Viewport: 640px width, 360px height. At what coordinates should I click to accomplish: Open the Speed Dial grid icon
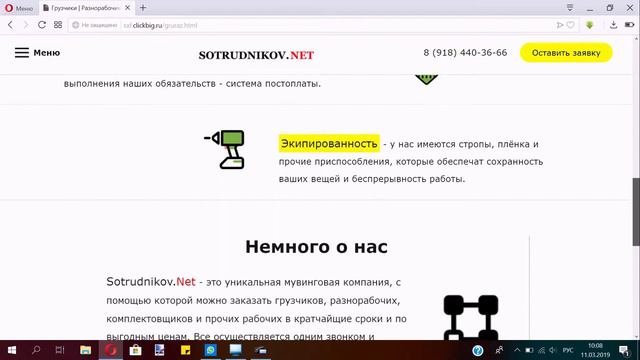coord(58,25)
